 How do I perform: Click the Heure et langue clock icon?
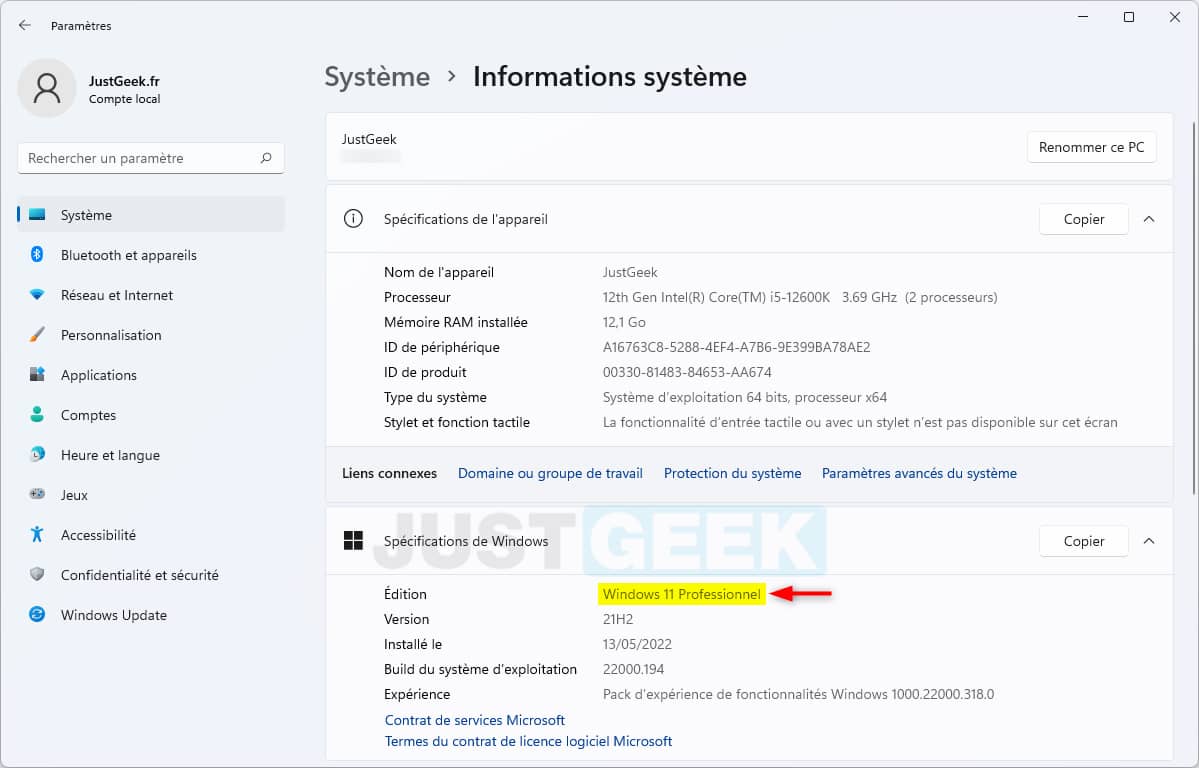37,454
